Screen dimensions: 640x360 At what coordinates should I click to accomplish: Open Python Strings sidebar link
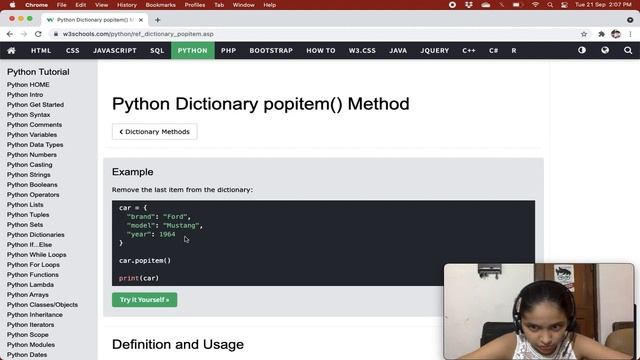29,175
